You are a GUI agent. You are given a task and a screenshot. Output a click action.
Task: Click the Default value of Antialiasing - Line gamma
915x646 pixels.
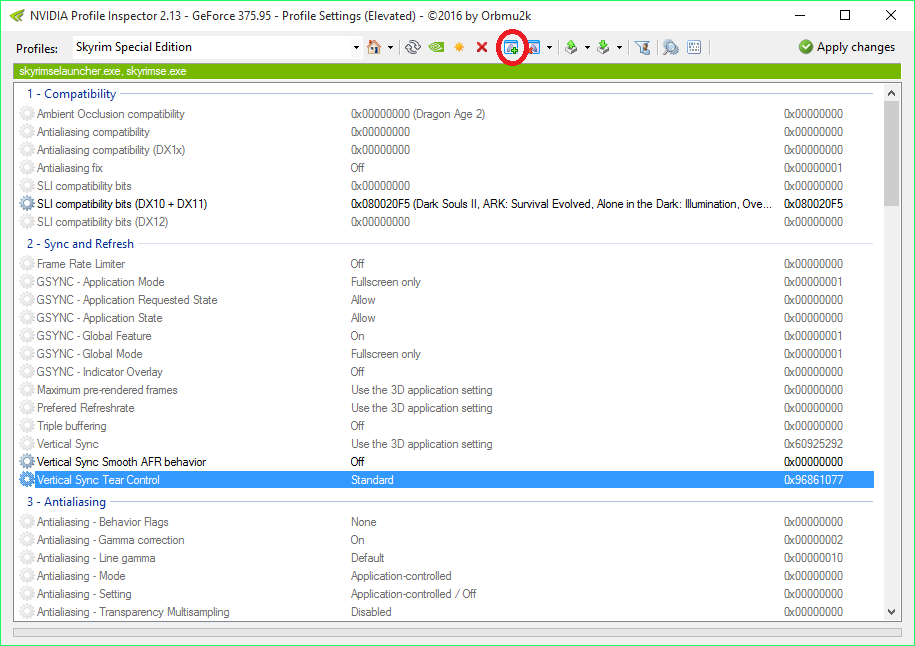tap(368, 558)
